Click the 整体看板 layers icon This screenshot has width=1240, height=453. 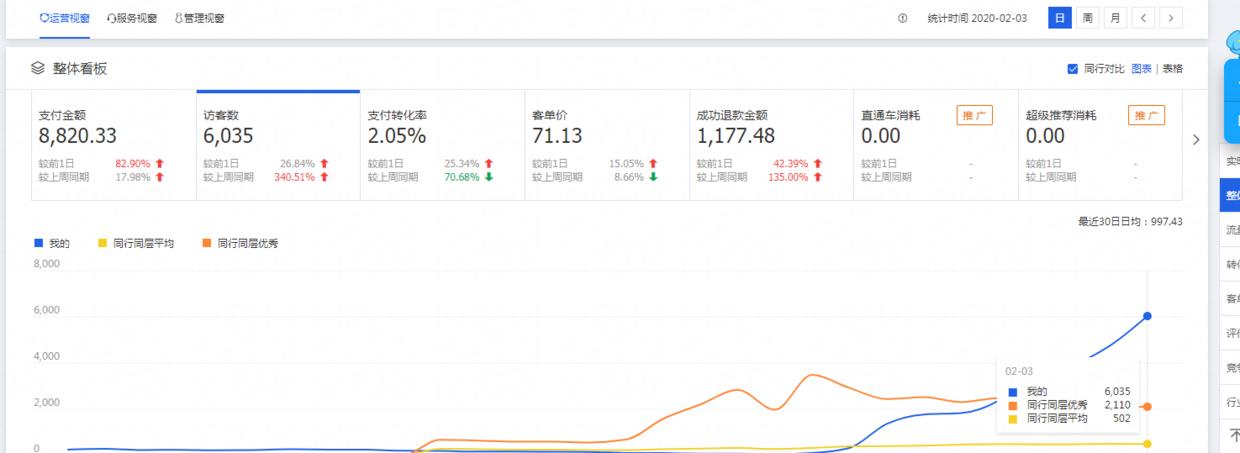tap(38, 68)
